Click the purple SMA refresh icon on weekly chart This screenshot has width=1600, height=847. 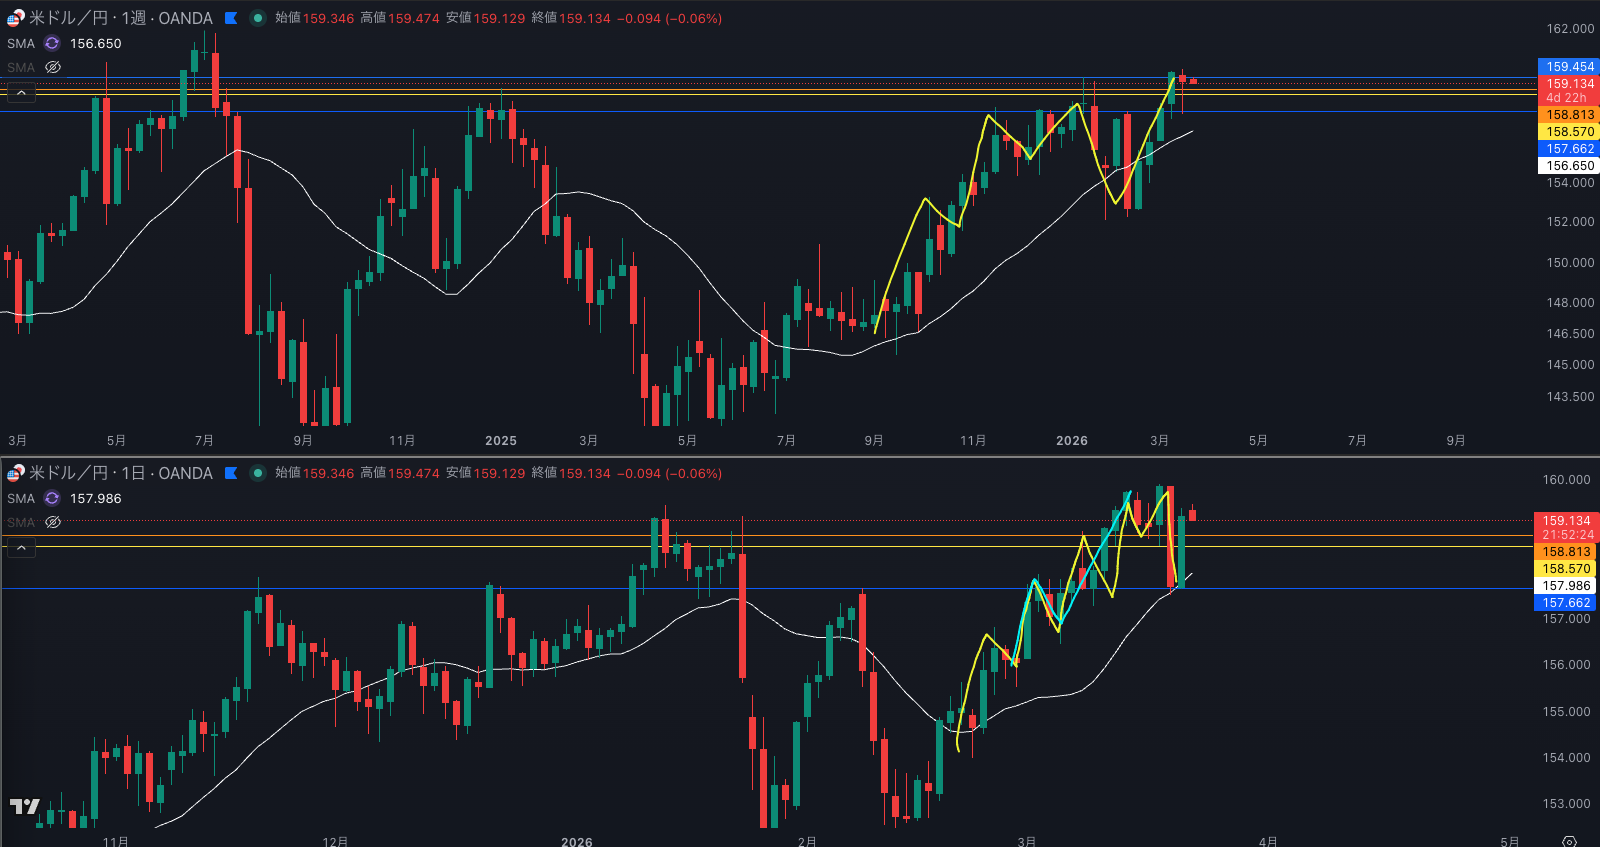(x=52, y=43)
